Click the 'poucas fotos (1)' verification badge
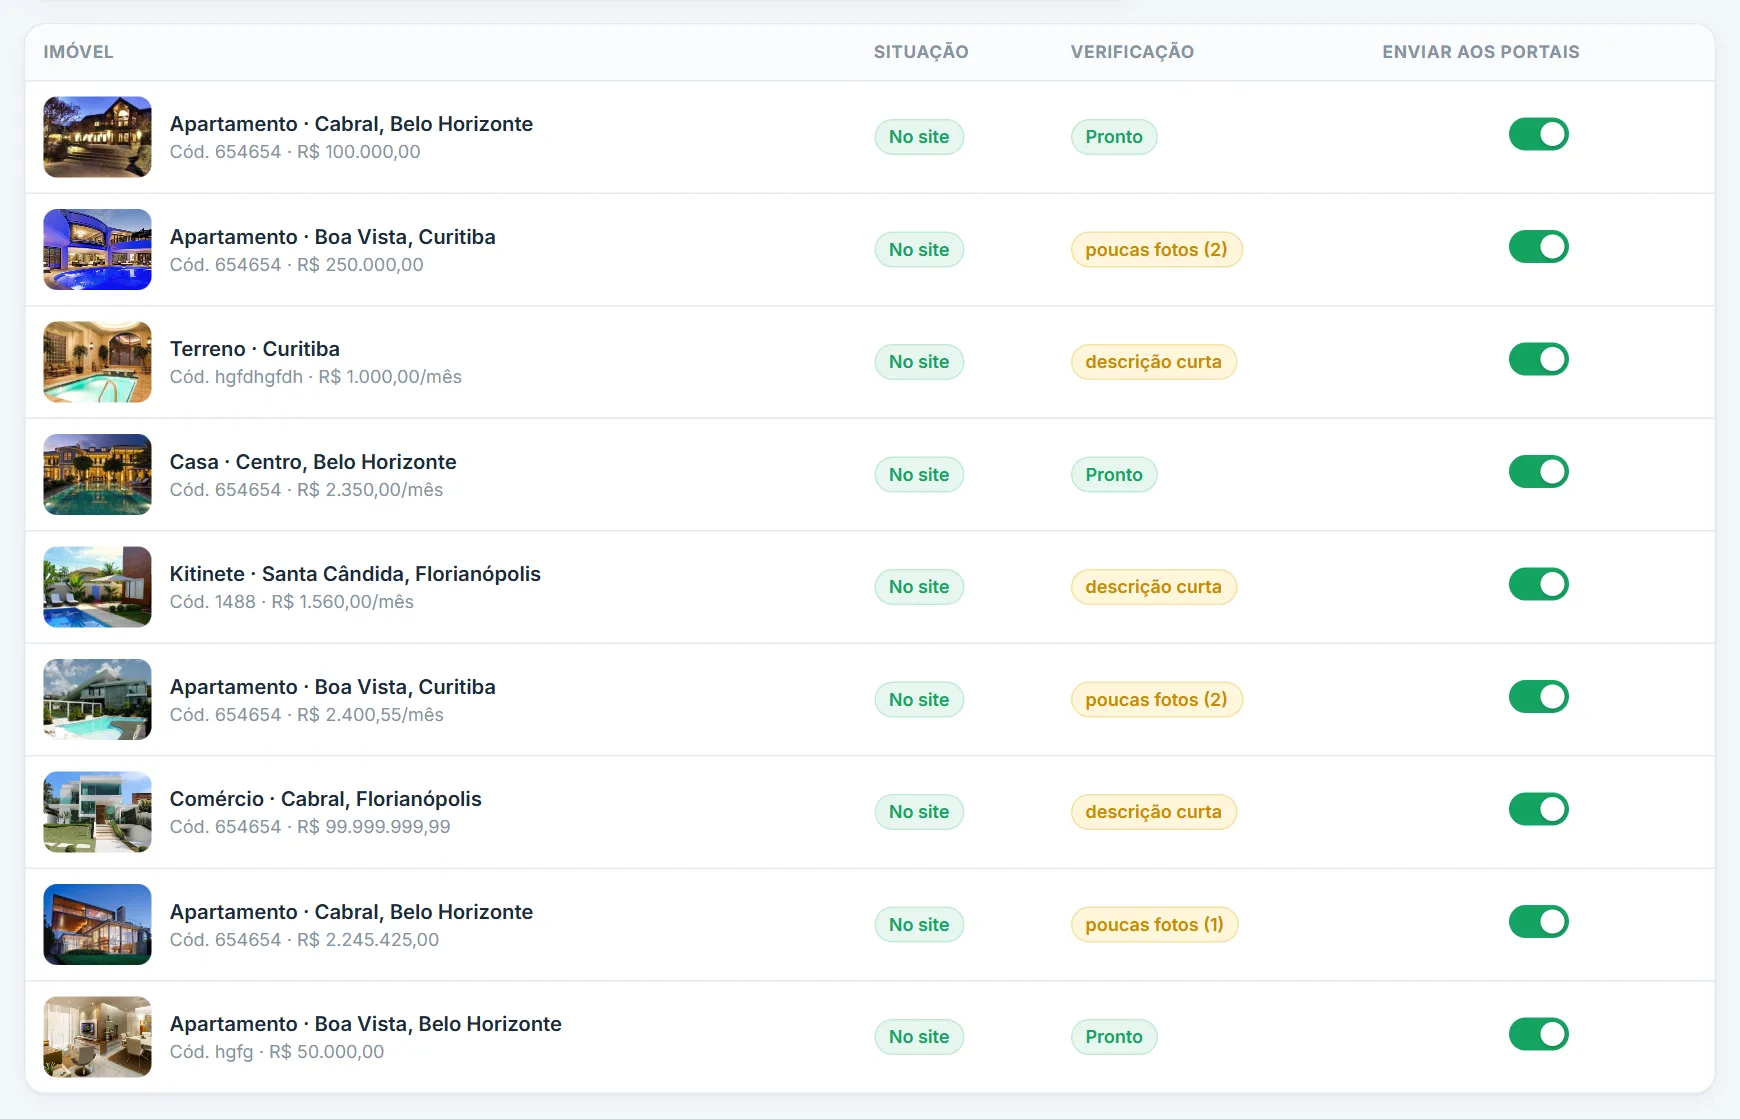 coord(1154,924)
